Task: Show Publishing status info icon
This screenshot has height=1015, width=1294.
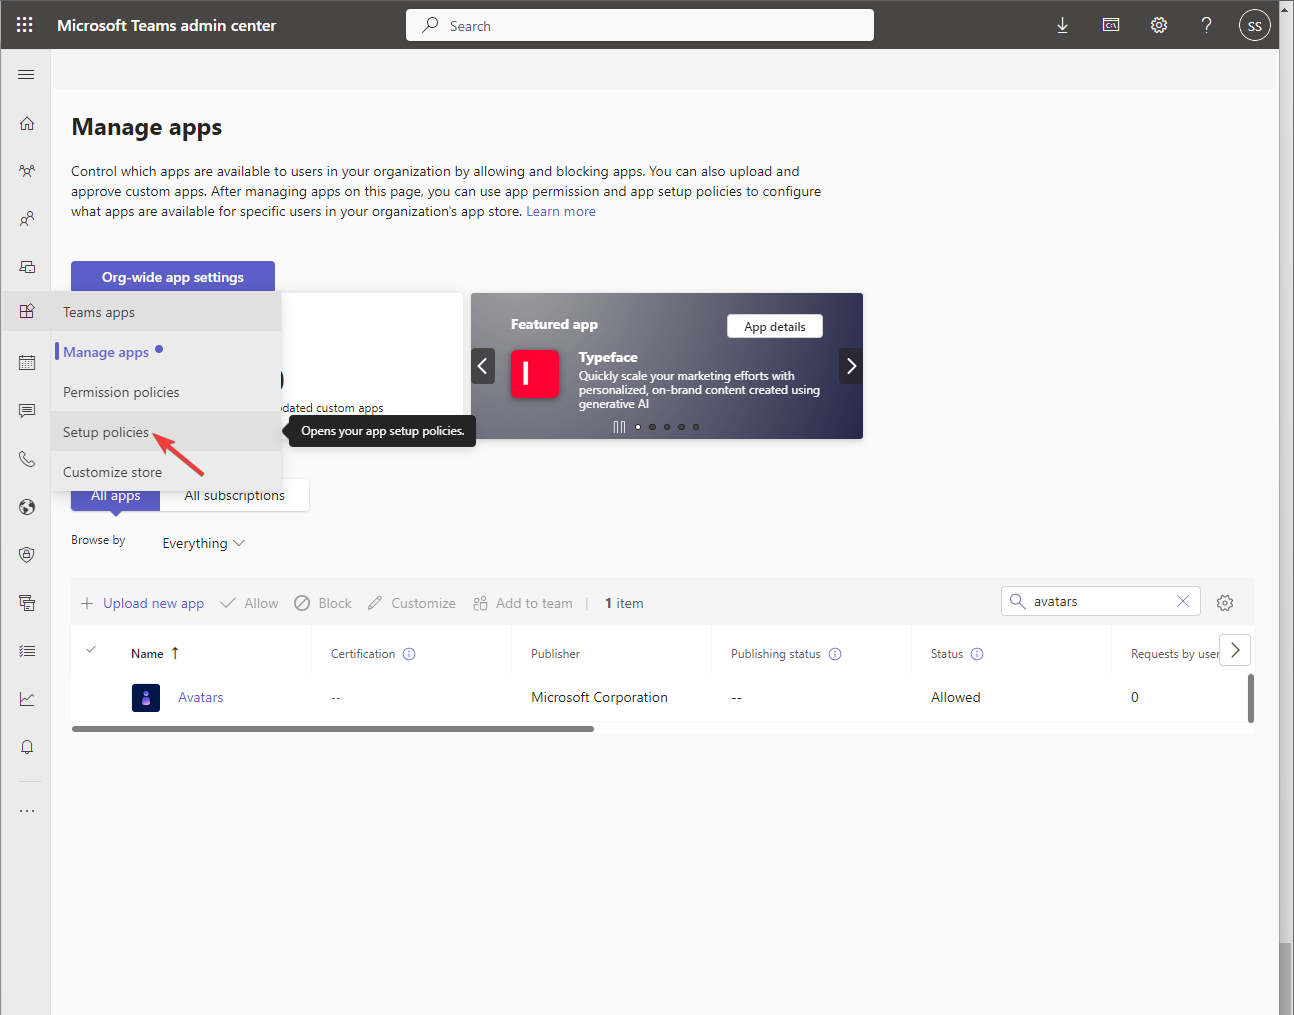Action: 835,654
